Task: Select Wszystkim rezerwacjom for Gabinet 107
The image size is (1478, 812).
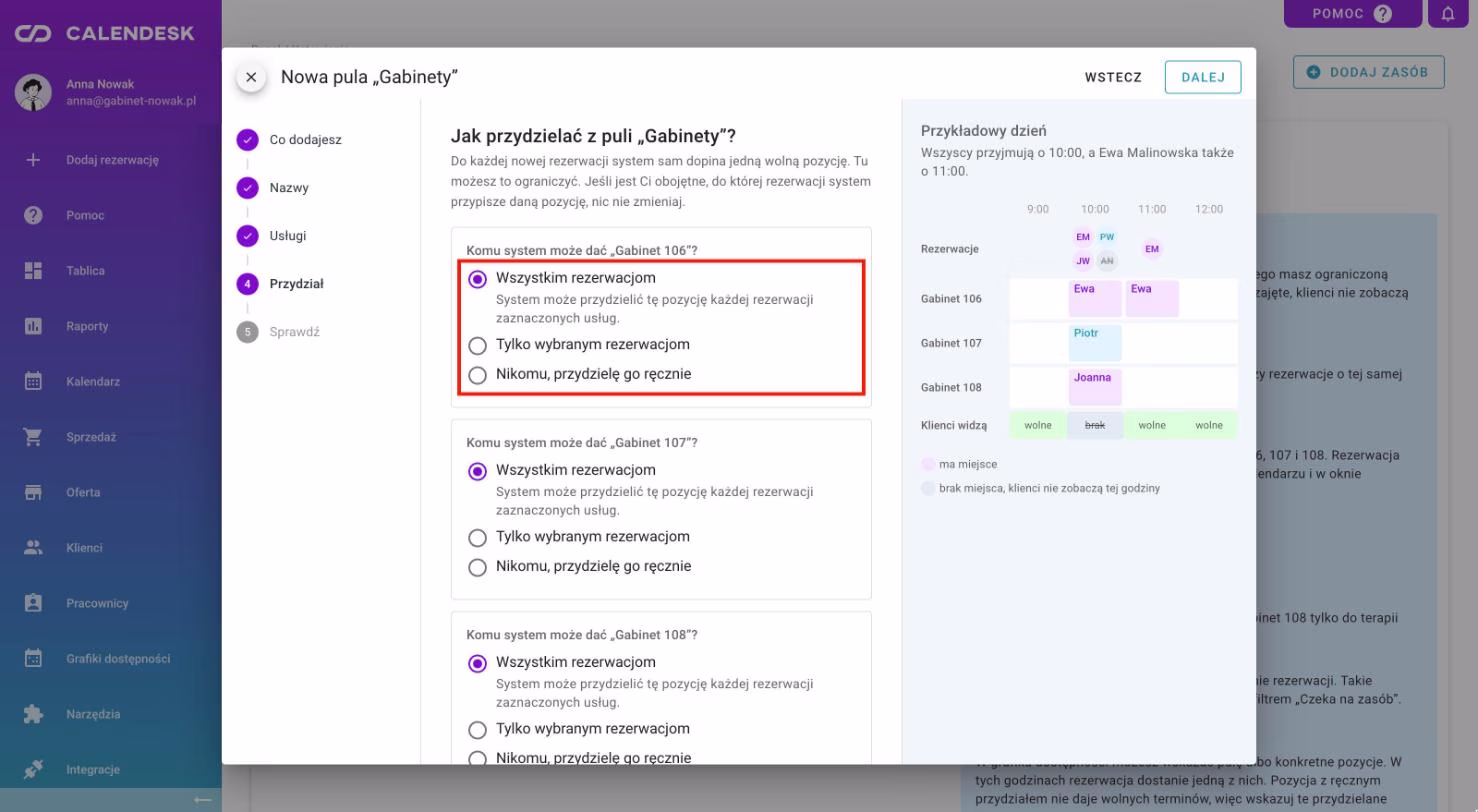Action: [478, 471]
